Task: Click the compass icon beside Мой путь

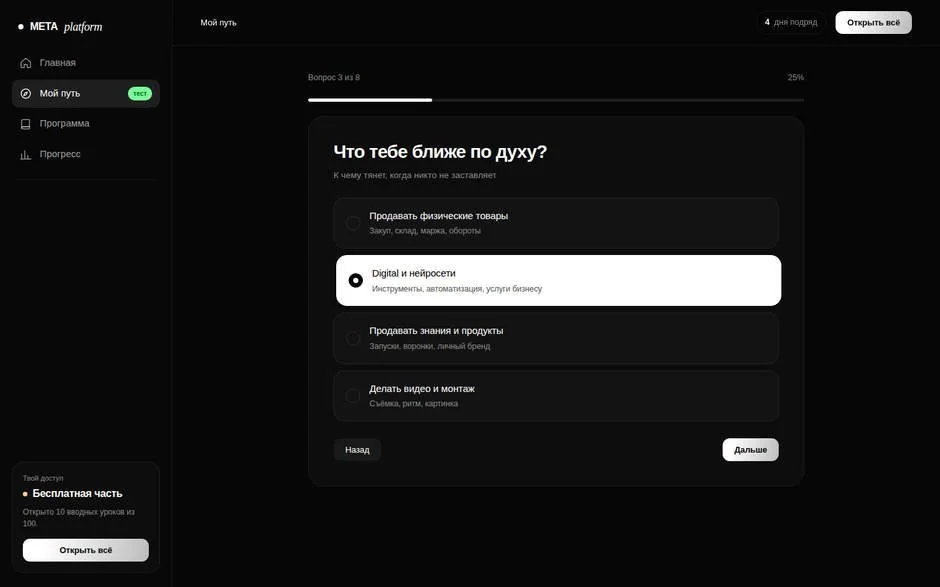Action: [x=26, y=94]
